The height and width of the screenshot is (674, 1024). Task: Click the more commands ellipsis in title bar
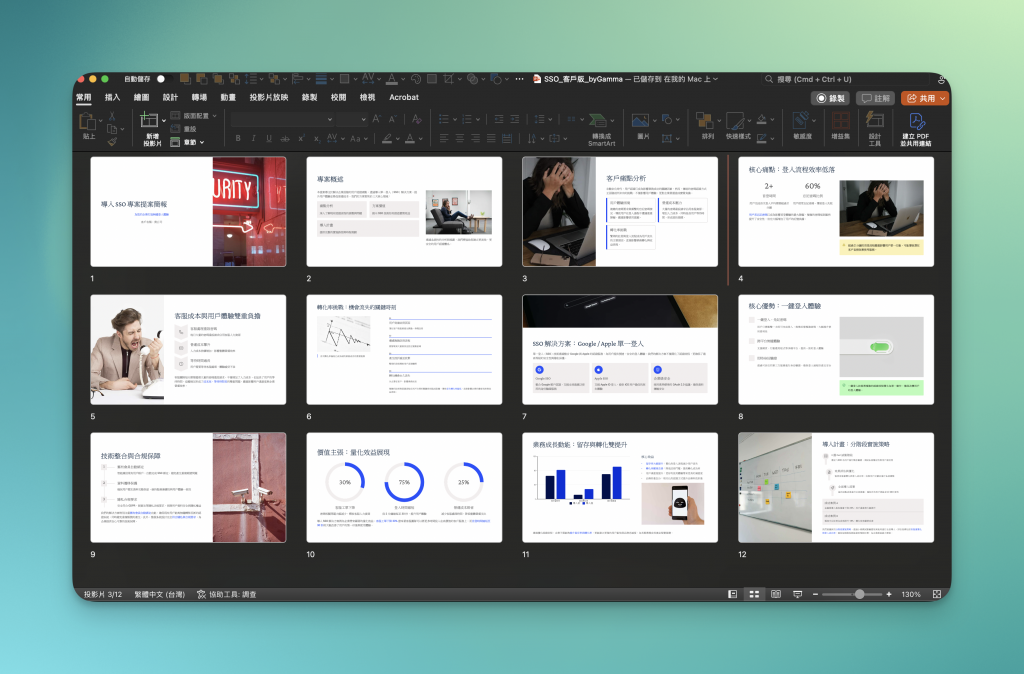tap(519, 79)
